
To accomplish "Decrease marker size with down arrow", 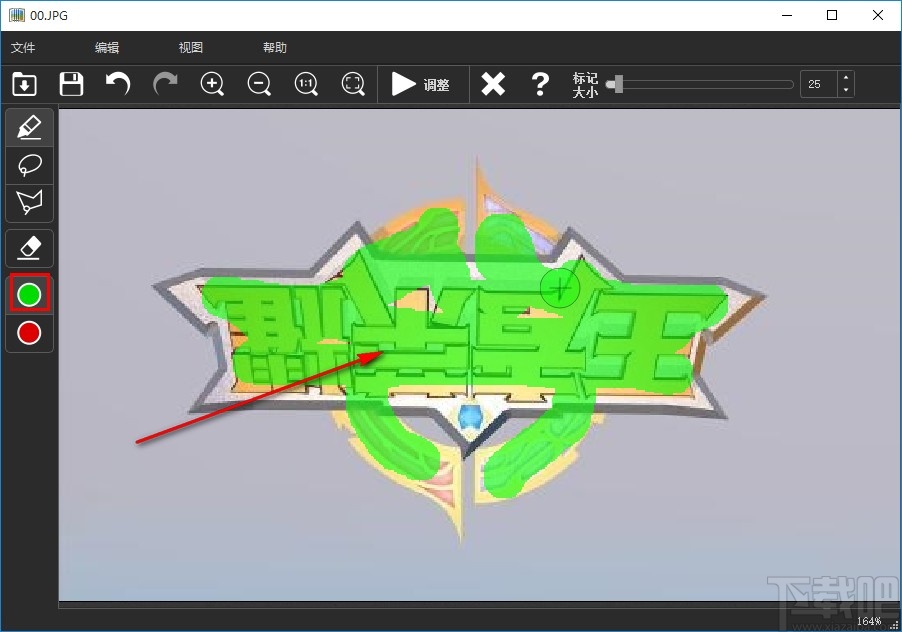I will pos(846,91).
